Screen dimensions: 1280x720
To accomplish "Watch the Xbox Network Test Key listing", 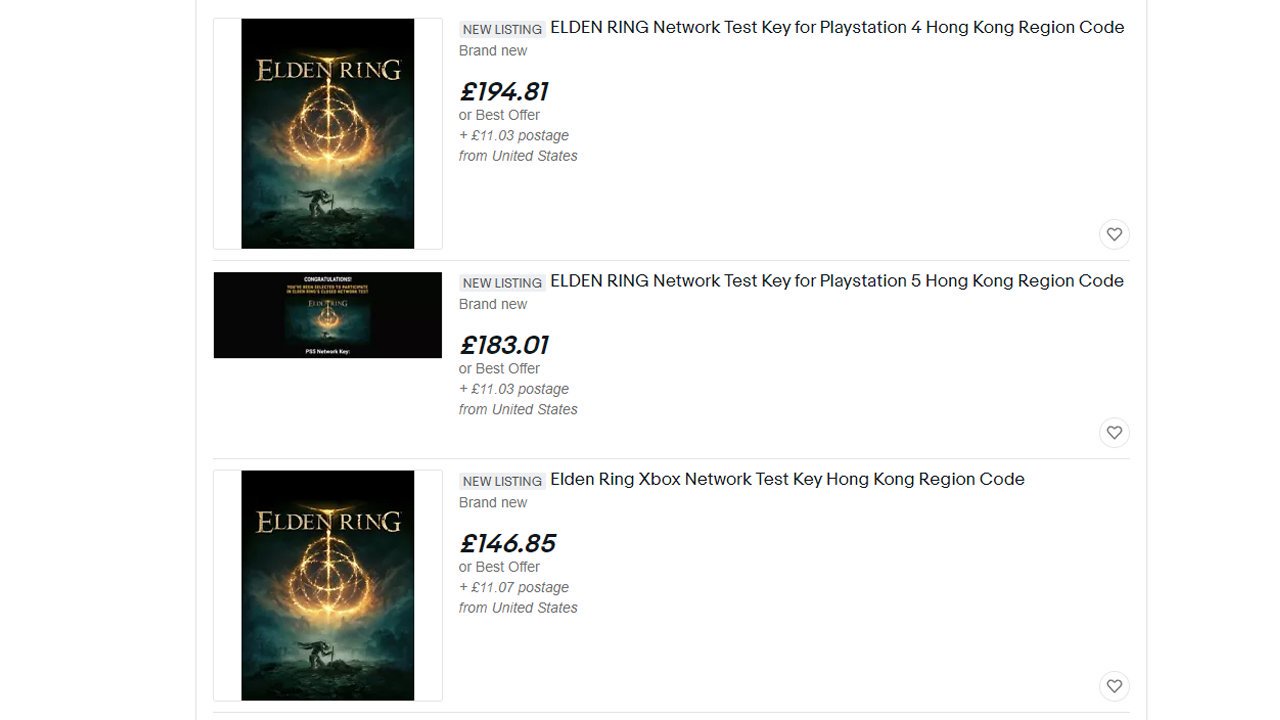I will (1114, 686).
